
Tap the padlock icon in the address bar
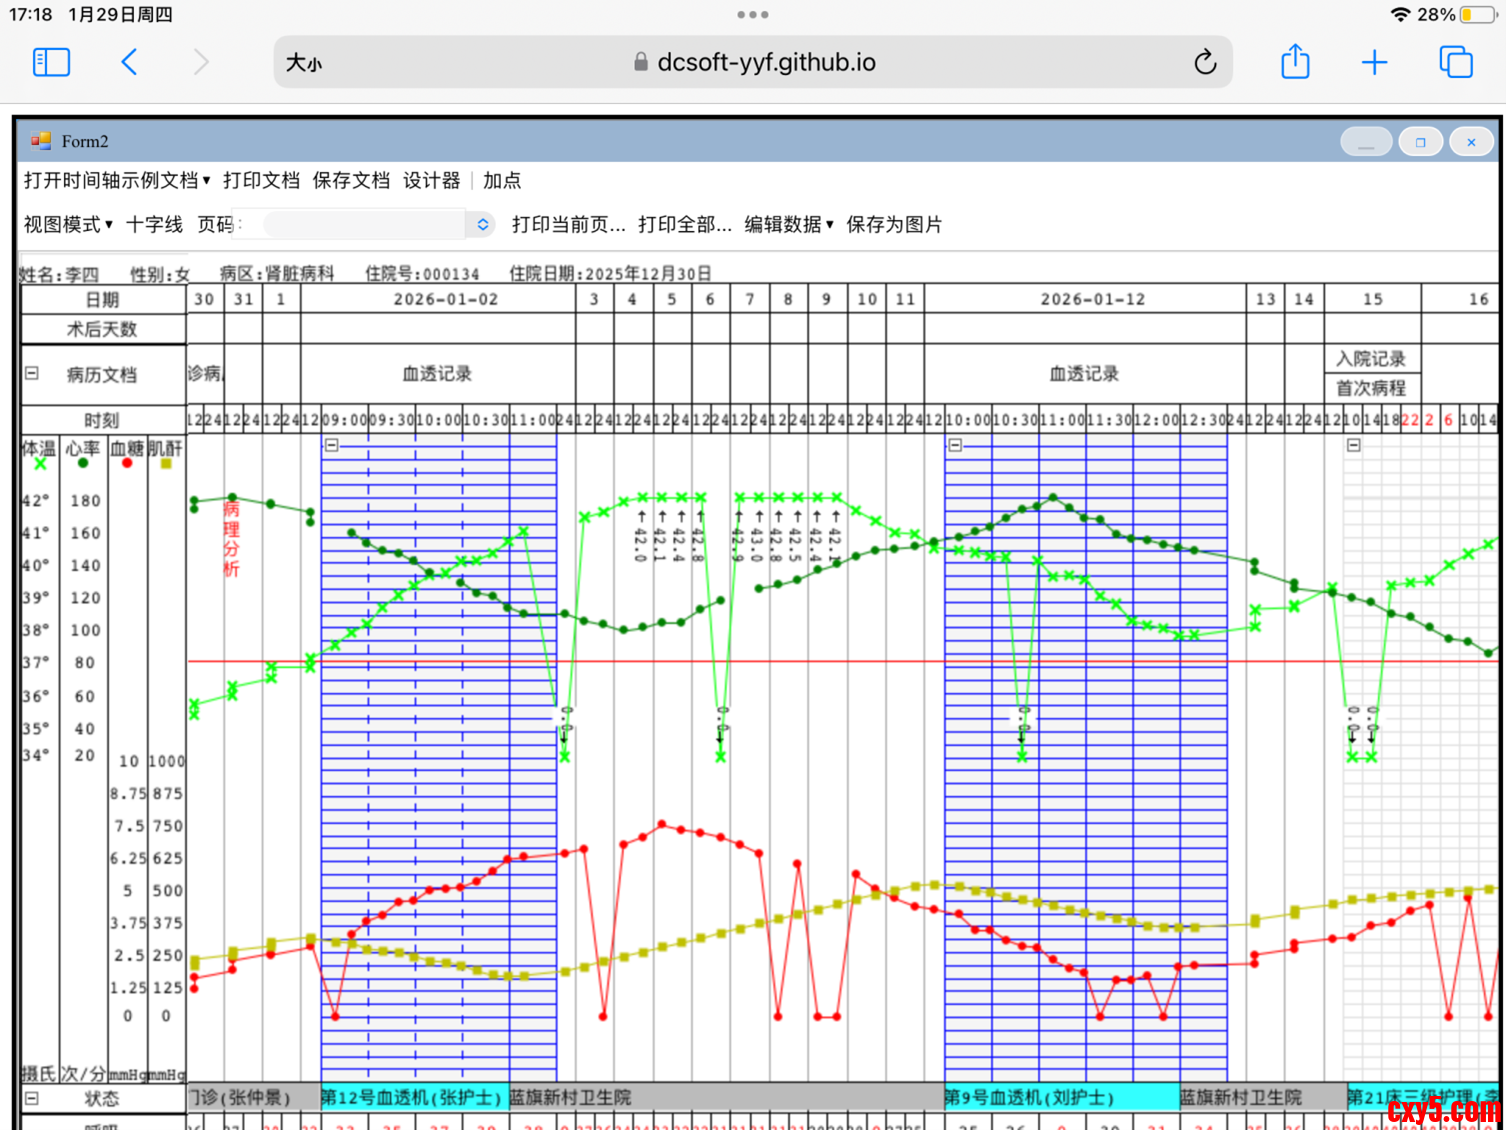click(641, 62)
